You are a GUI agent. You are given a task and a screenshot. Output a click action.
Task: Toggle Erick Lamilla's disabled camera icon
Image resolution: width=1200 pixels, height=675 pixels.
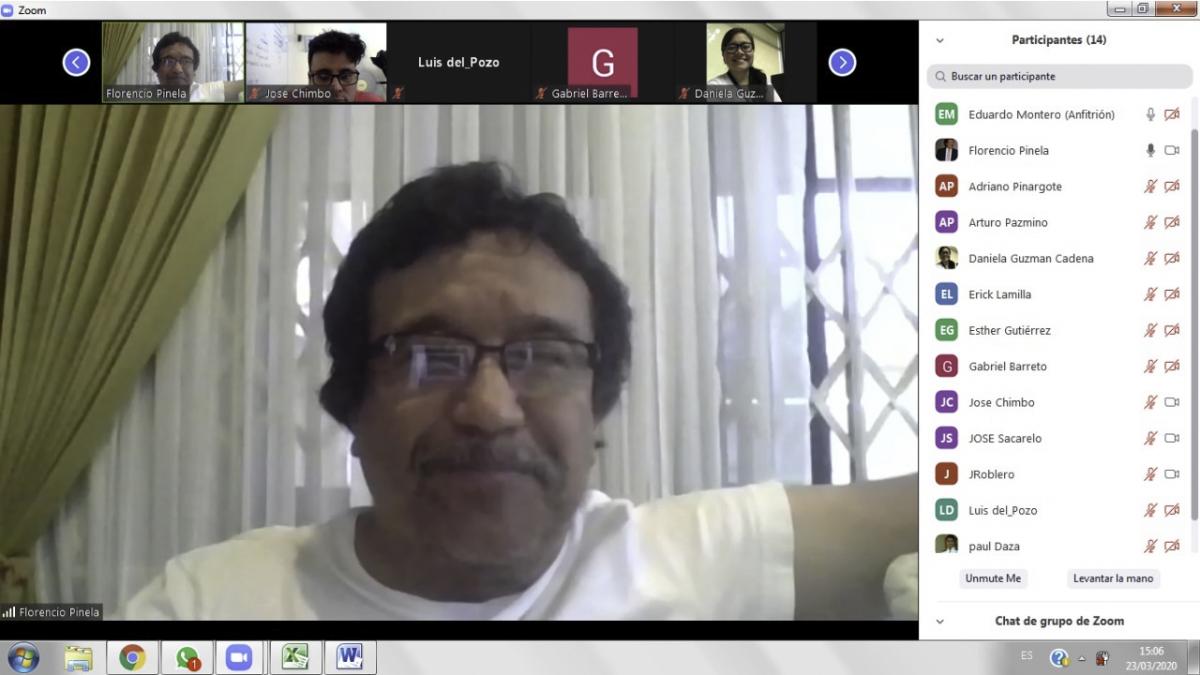[x=1171, y=295]
